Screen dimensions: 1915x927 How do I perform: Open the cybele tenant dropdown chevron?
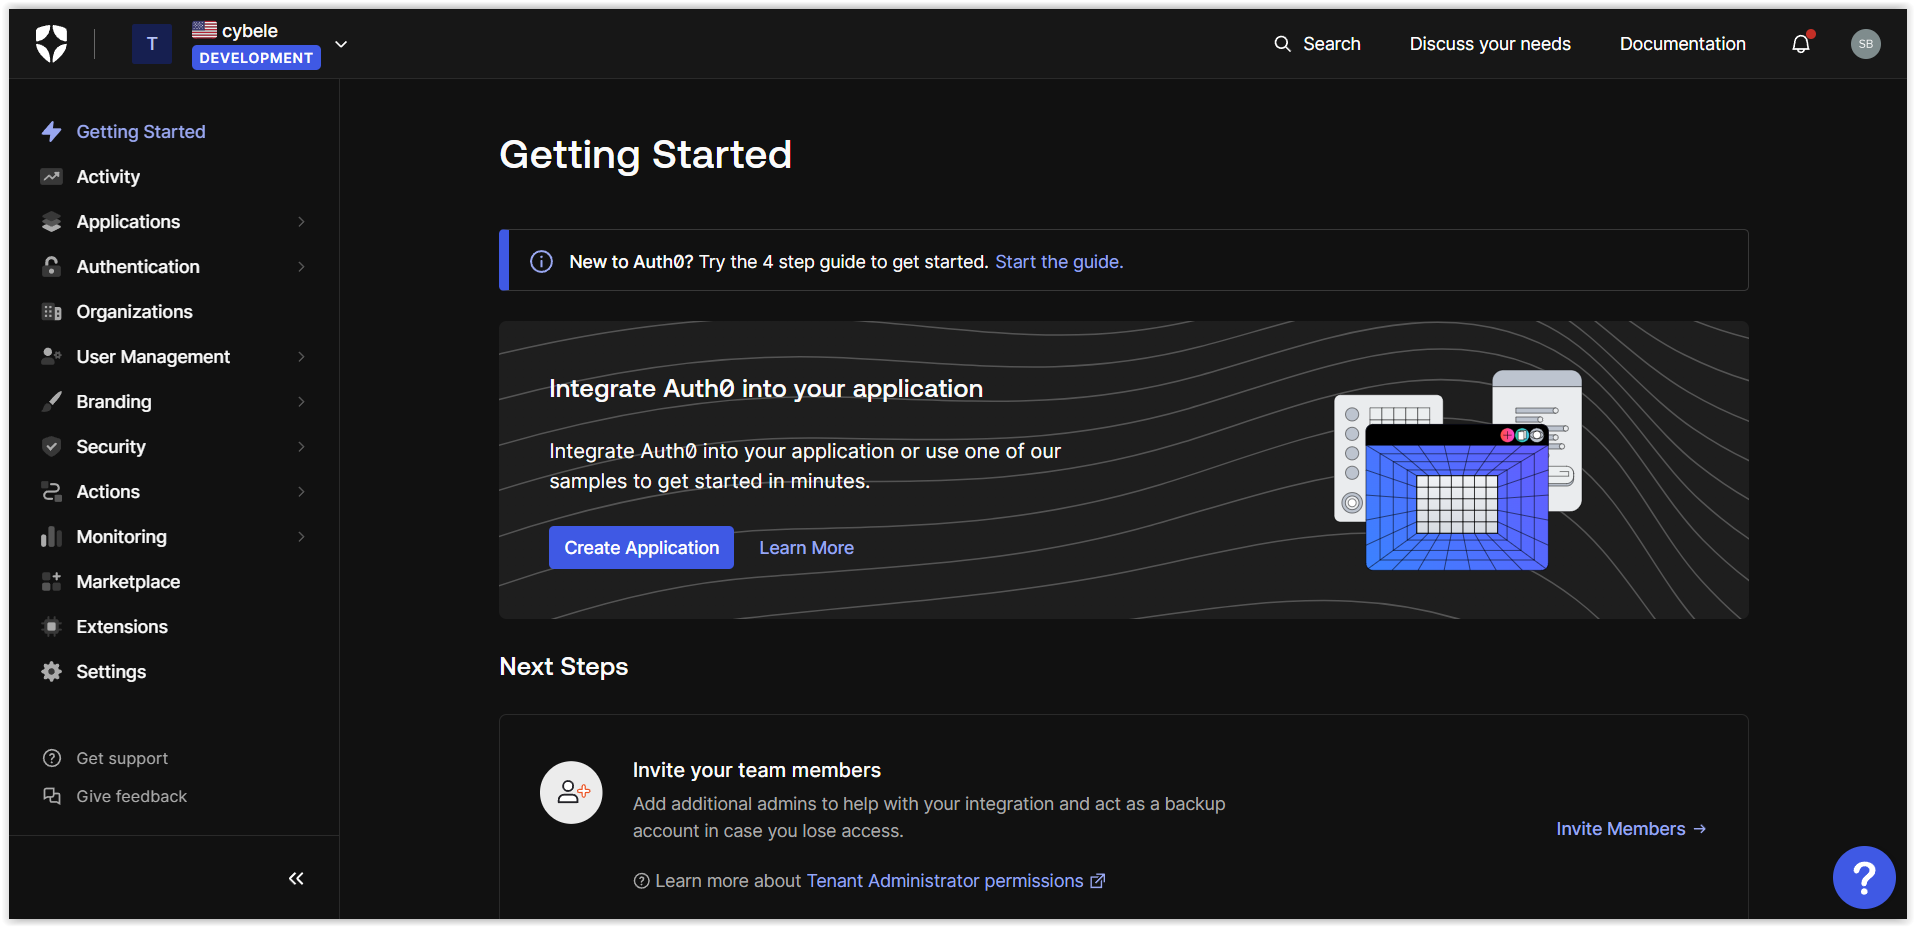point(341,44)
